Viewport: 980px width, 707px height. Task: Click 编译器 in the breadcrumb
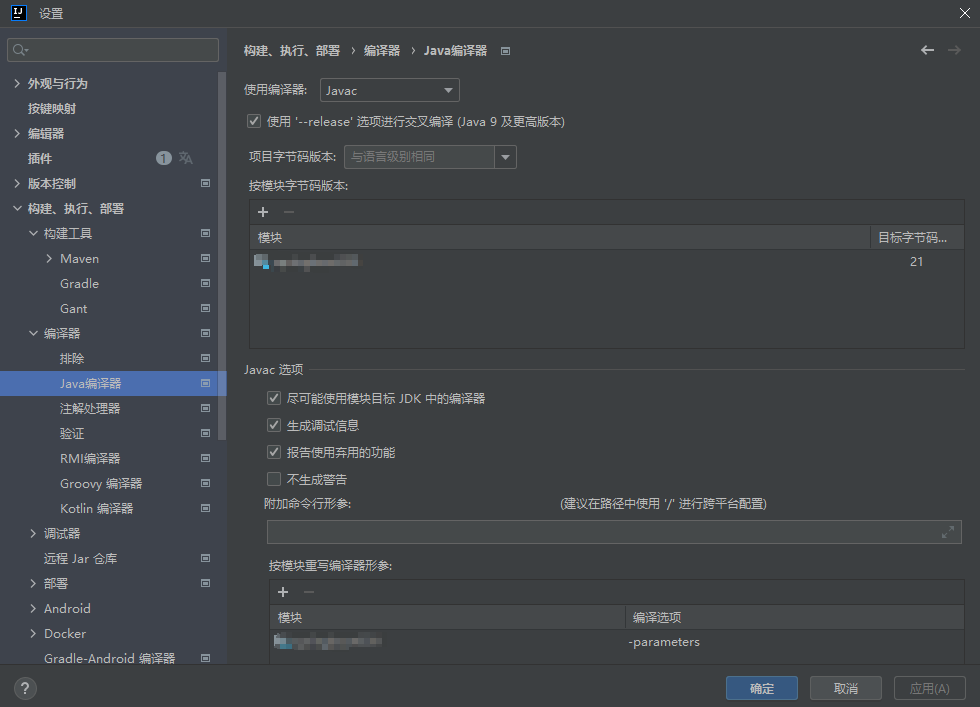coord(382,51)
